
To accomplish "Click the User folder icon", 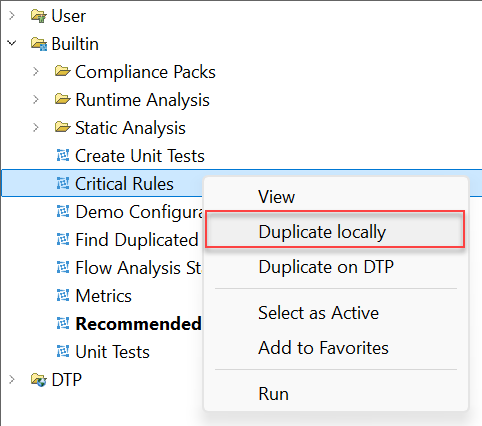I will [39, 16].
